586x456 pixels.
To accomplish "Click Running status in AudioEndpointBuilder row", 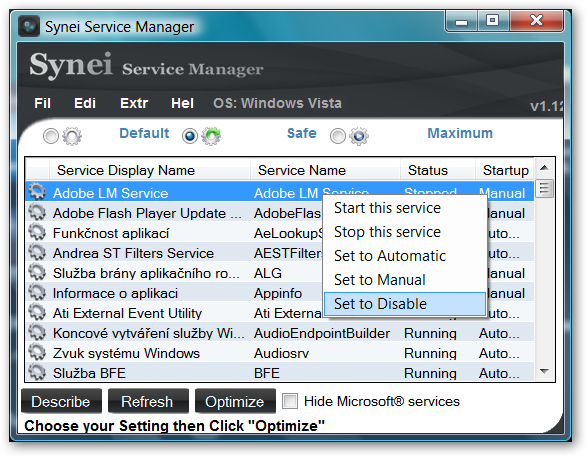I will click(430, 333).
